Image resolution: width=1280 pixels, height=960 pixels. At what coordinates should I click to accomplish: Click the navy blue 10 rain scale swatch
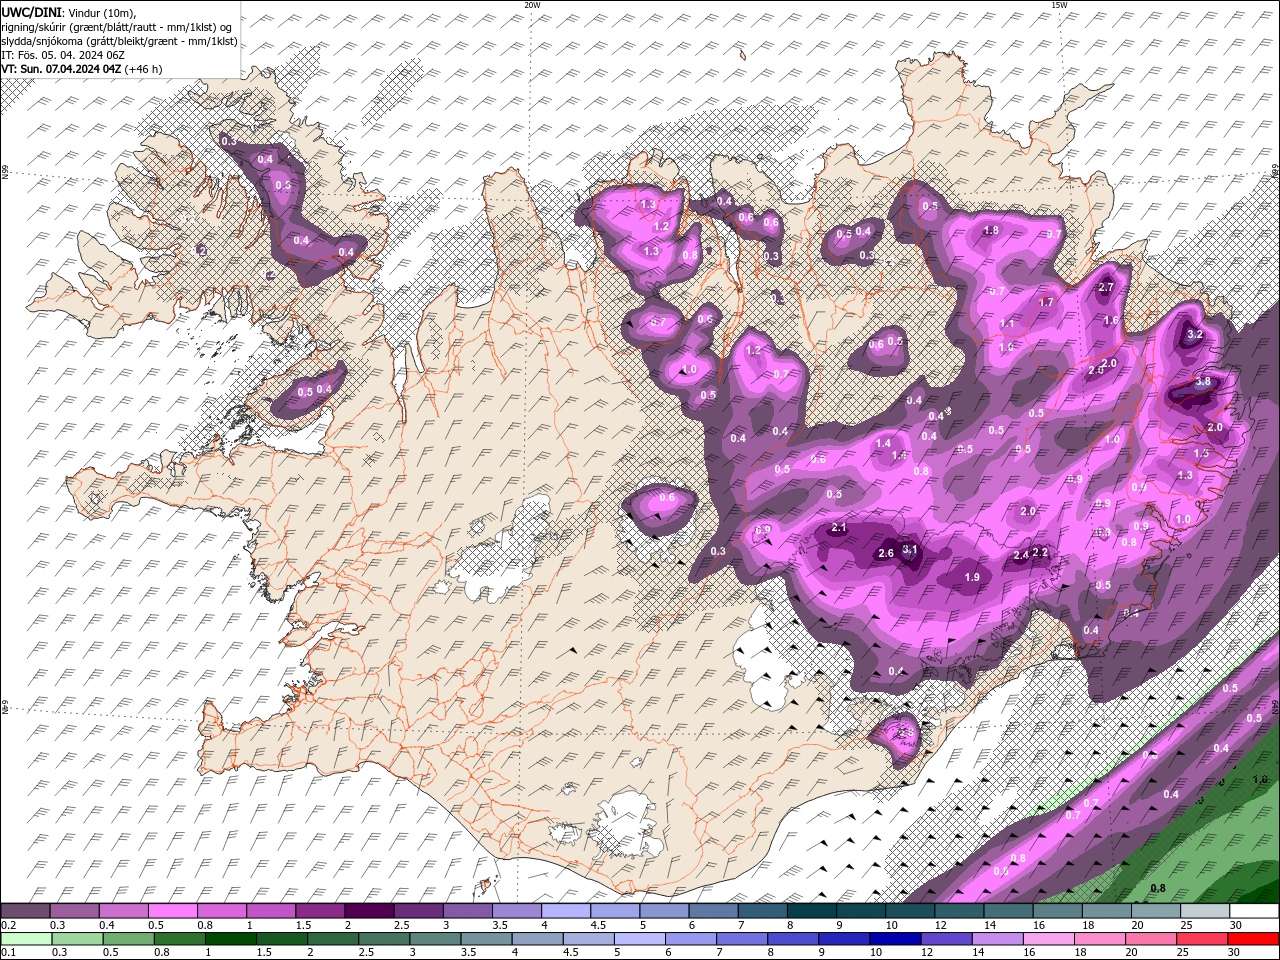(894, 939)
